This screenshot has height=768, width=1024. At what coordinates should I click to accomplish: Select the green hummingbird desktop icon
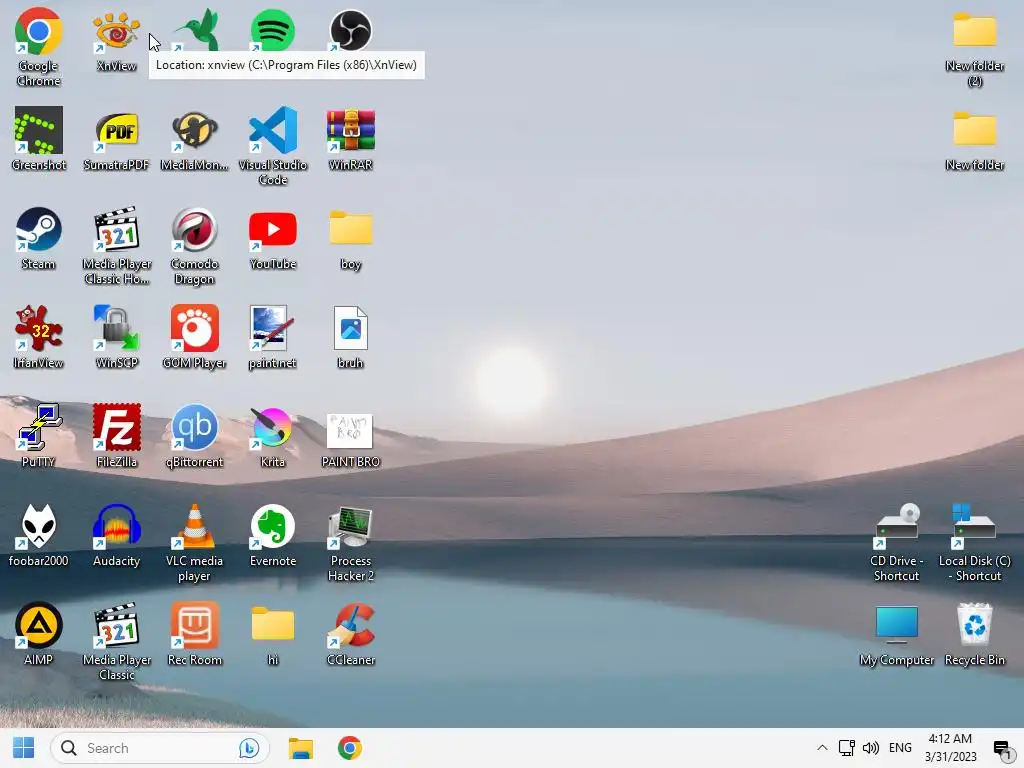coord(195,30)
